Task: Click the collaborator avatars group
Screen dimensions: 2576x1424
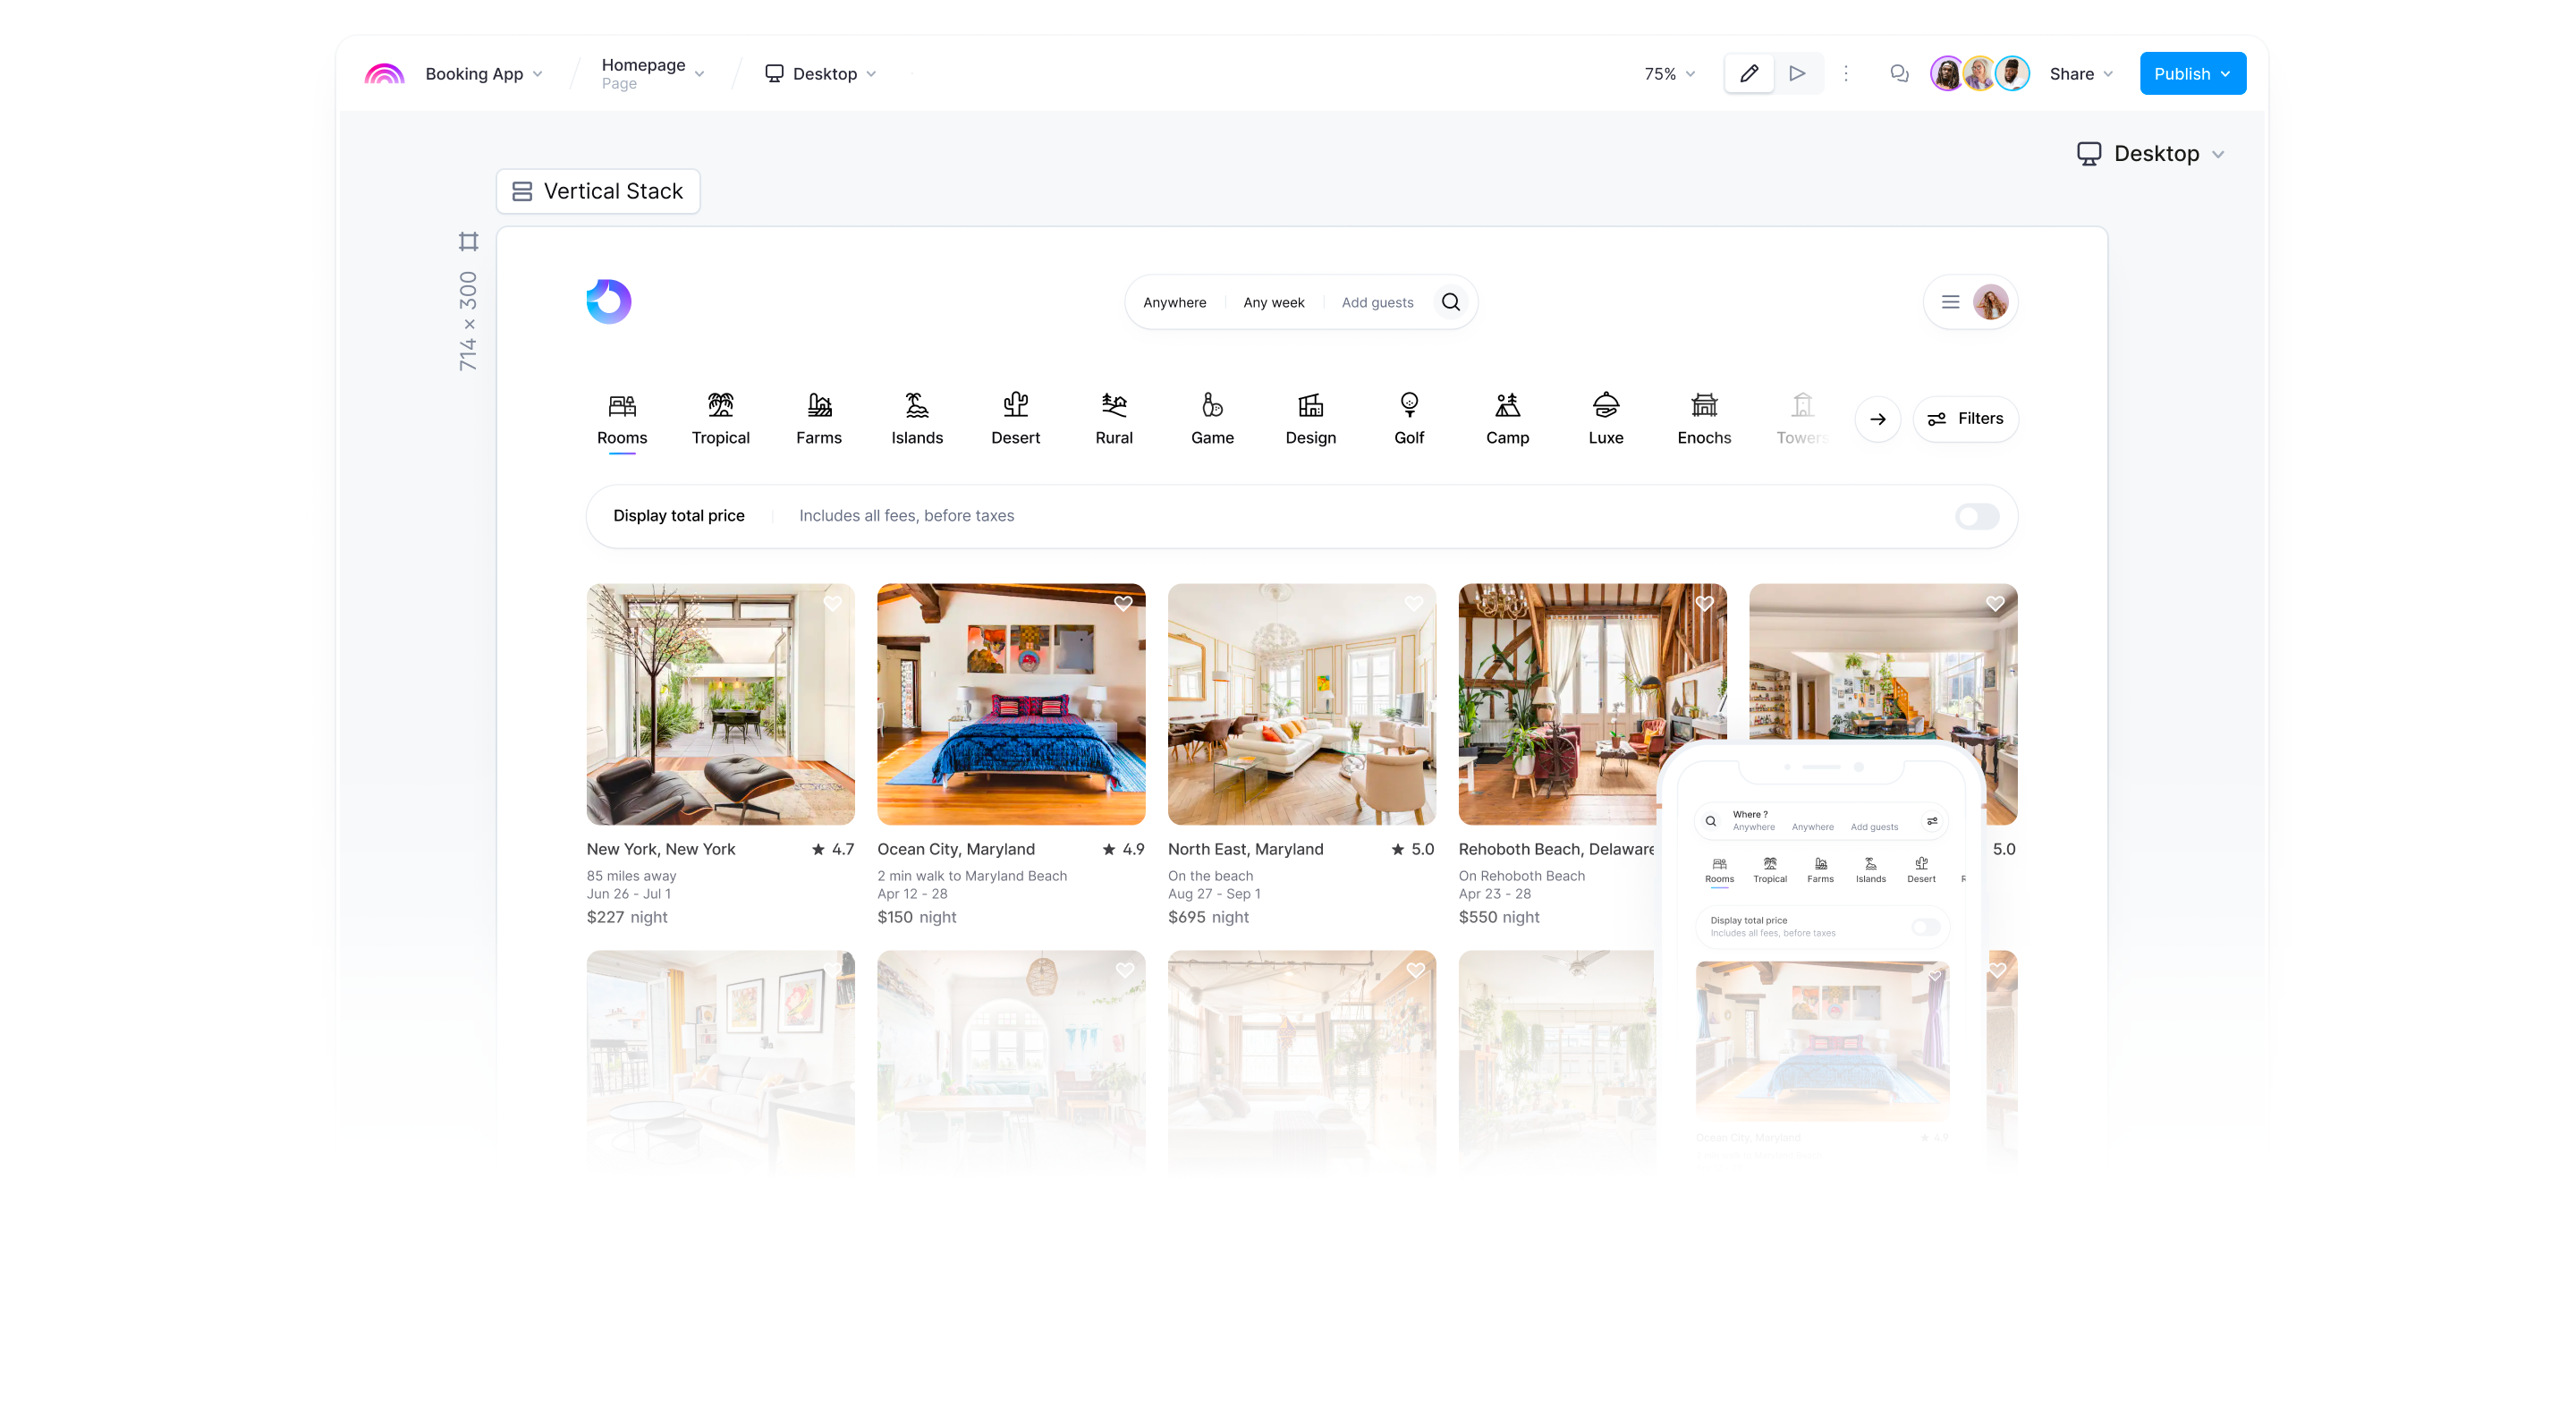Action: tap(1979, 74)
